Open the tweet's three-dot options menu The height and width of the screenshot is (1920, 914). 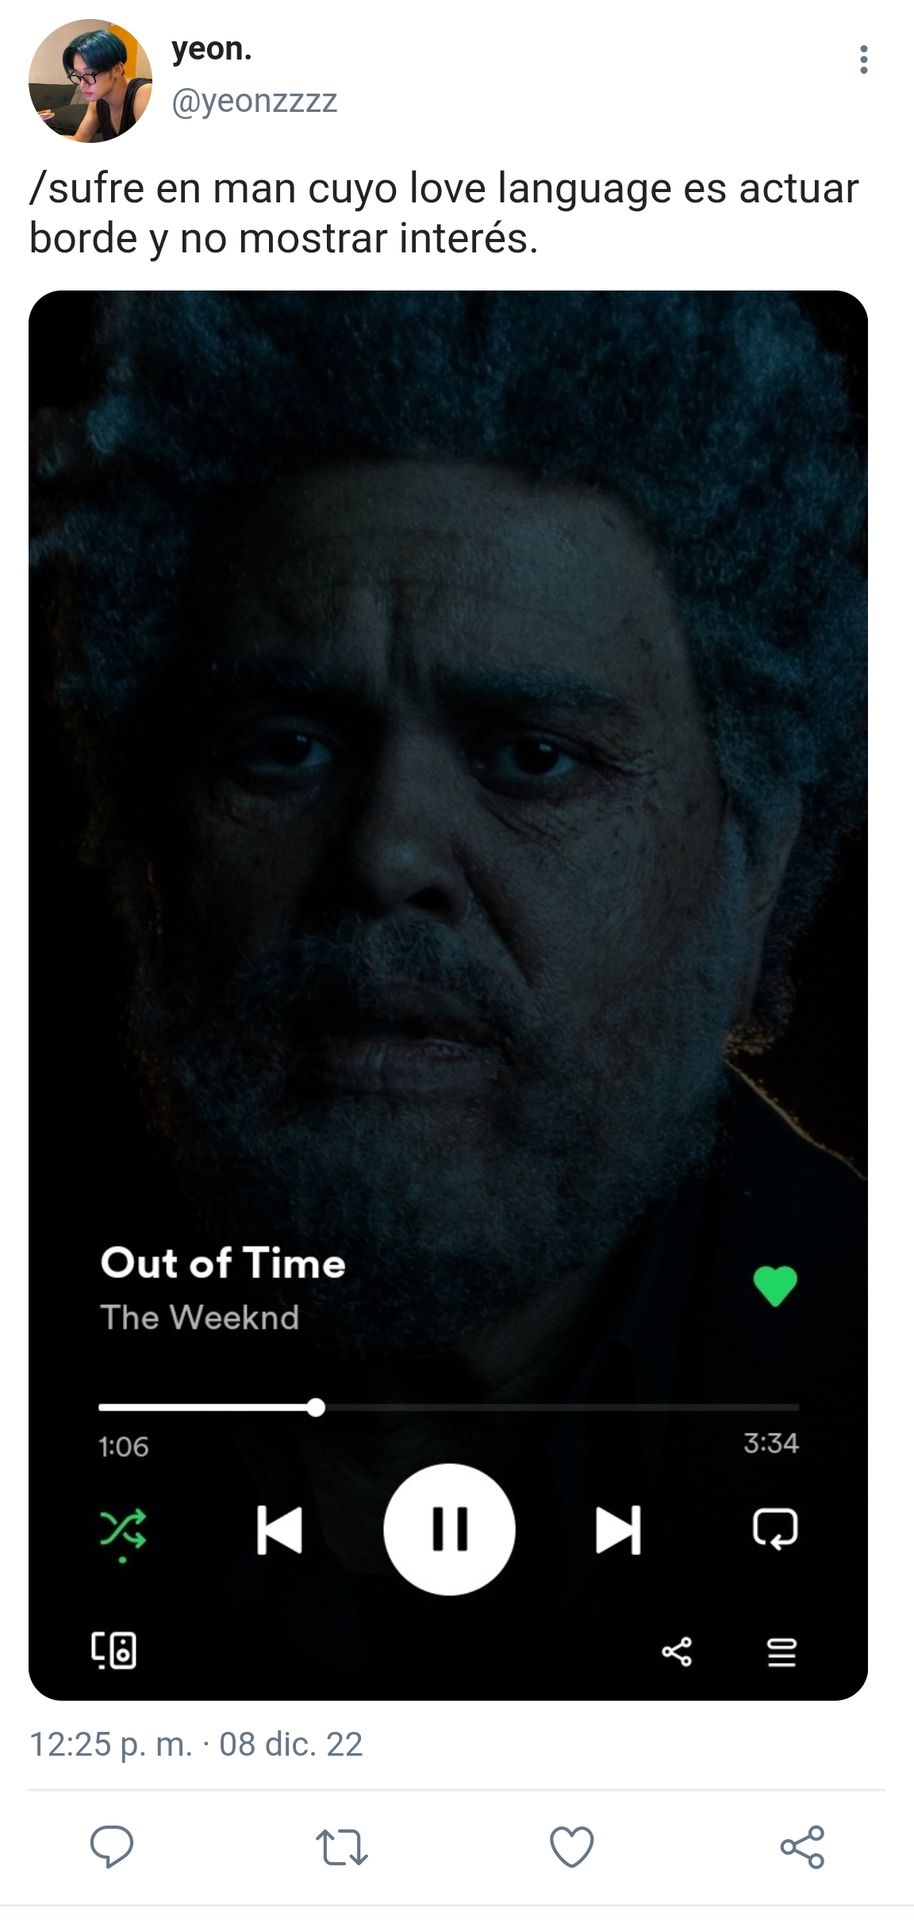[x=863, y=60]
